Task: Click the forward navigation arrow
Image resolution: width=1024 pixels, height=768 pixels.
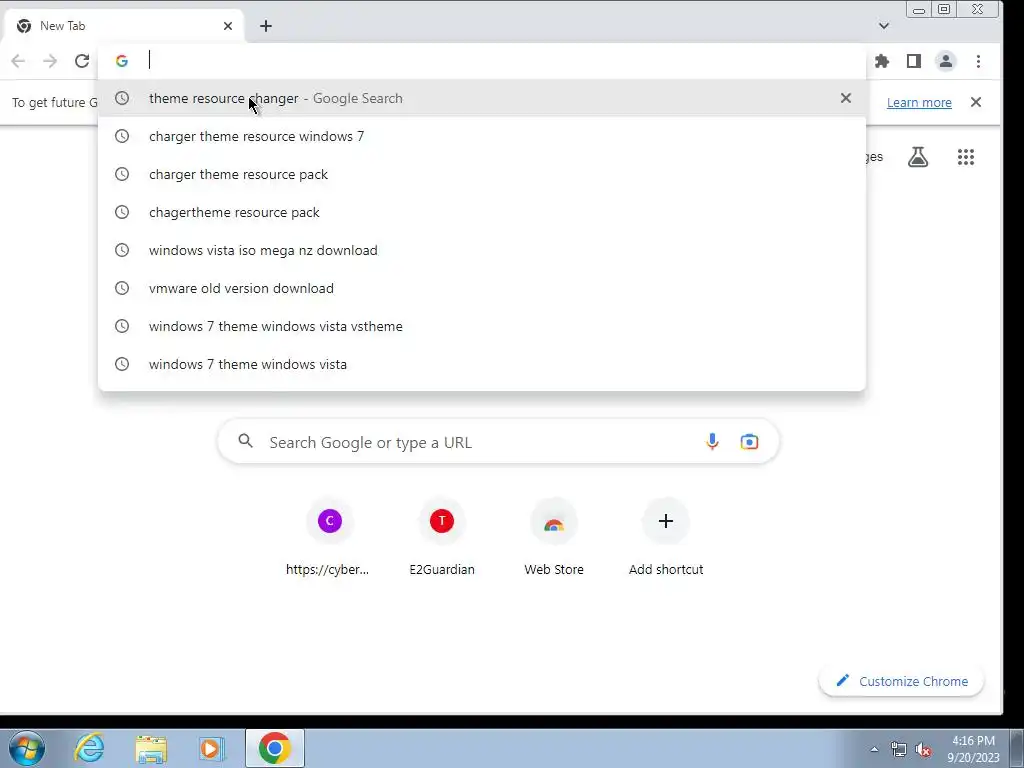Action: [x=50, y=61]
